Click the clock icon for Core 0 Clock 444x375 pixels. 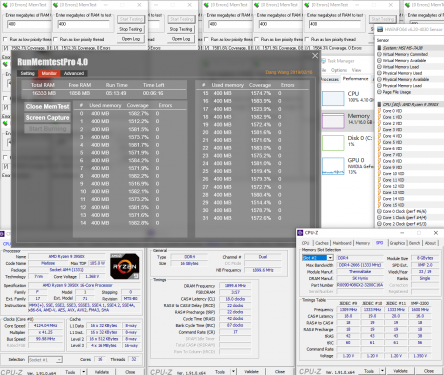379,211
